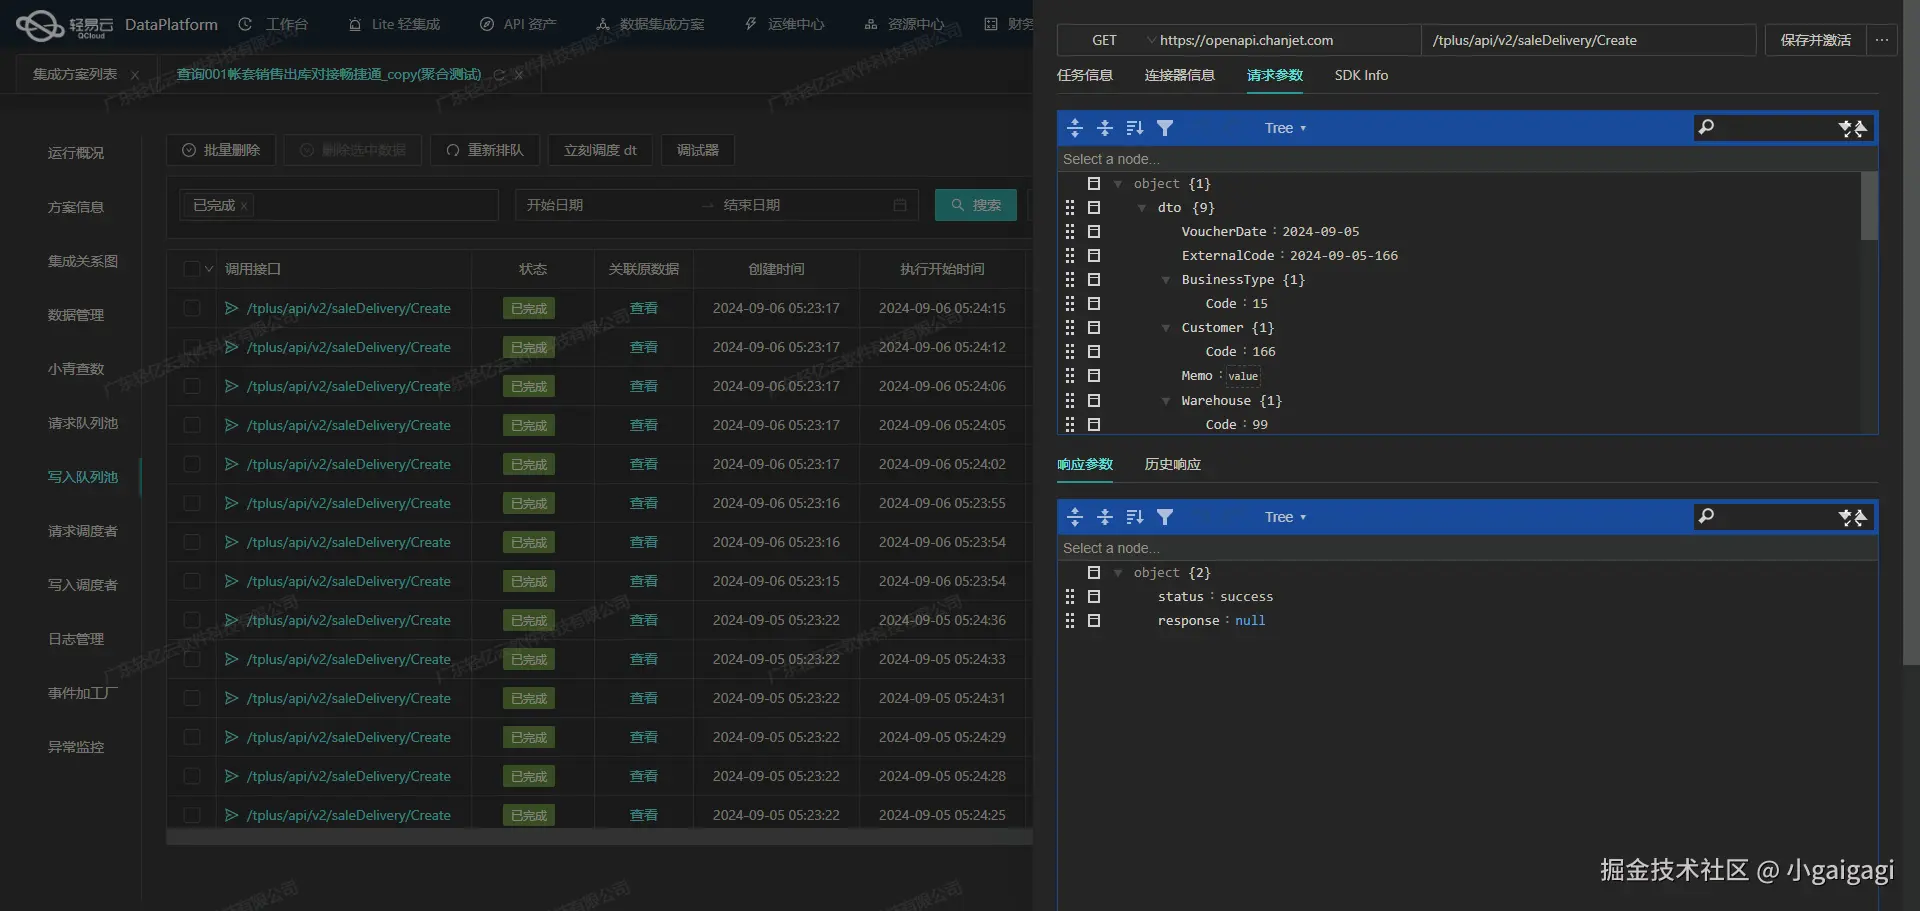This screenshot has height=911, width=1920.
Task: Expand all fields in response params editor
Action: [x=1075, y=517]
